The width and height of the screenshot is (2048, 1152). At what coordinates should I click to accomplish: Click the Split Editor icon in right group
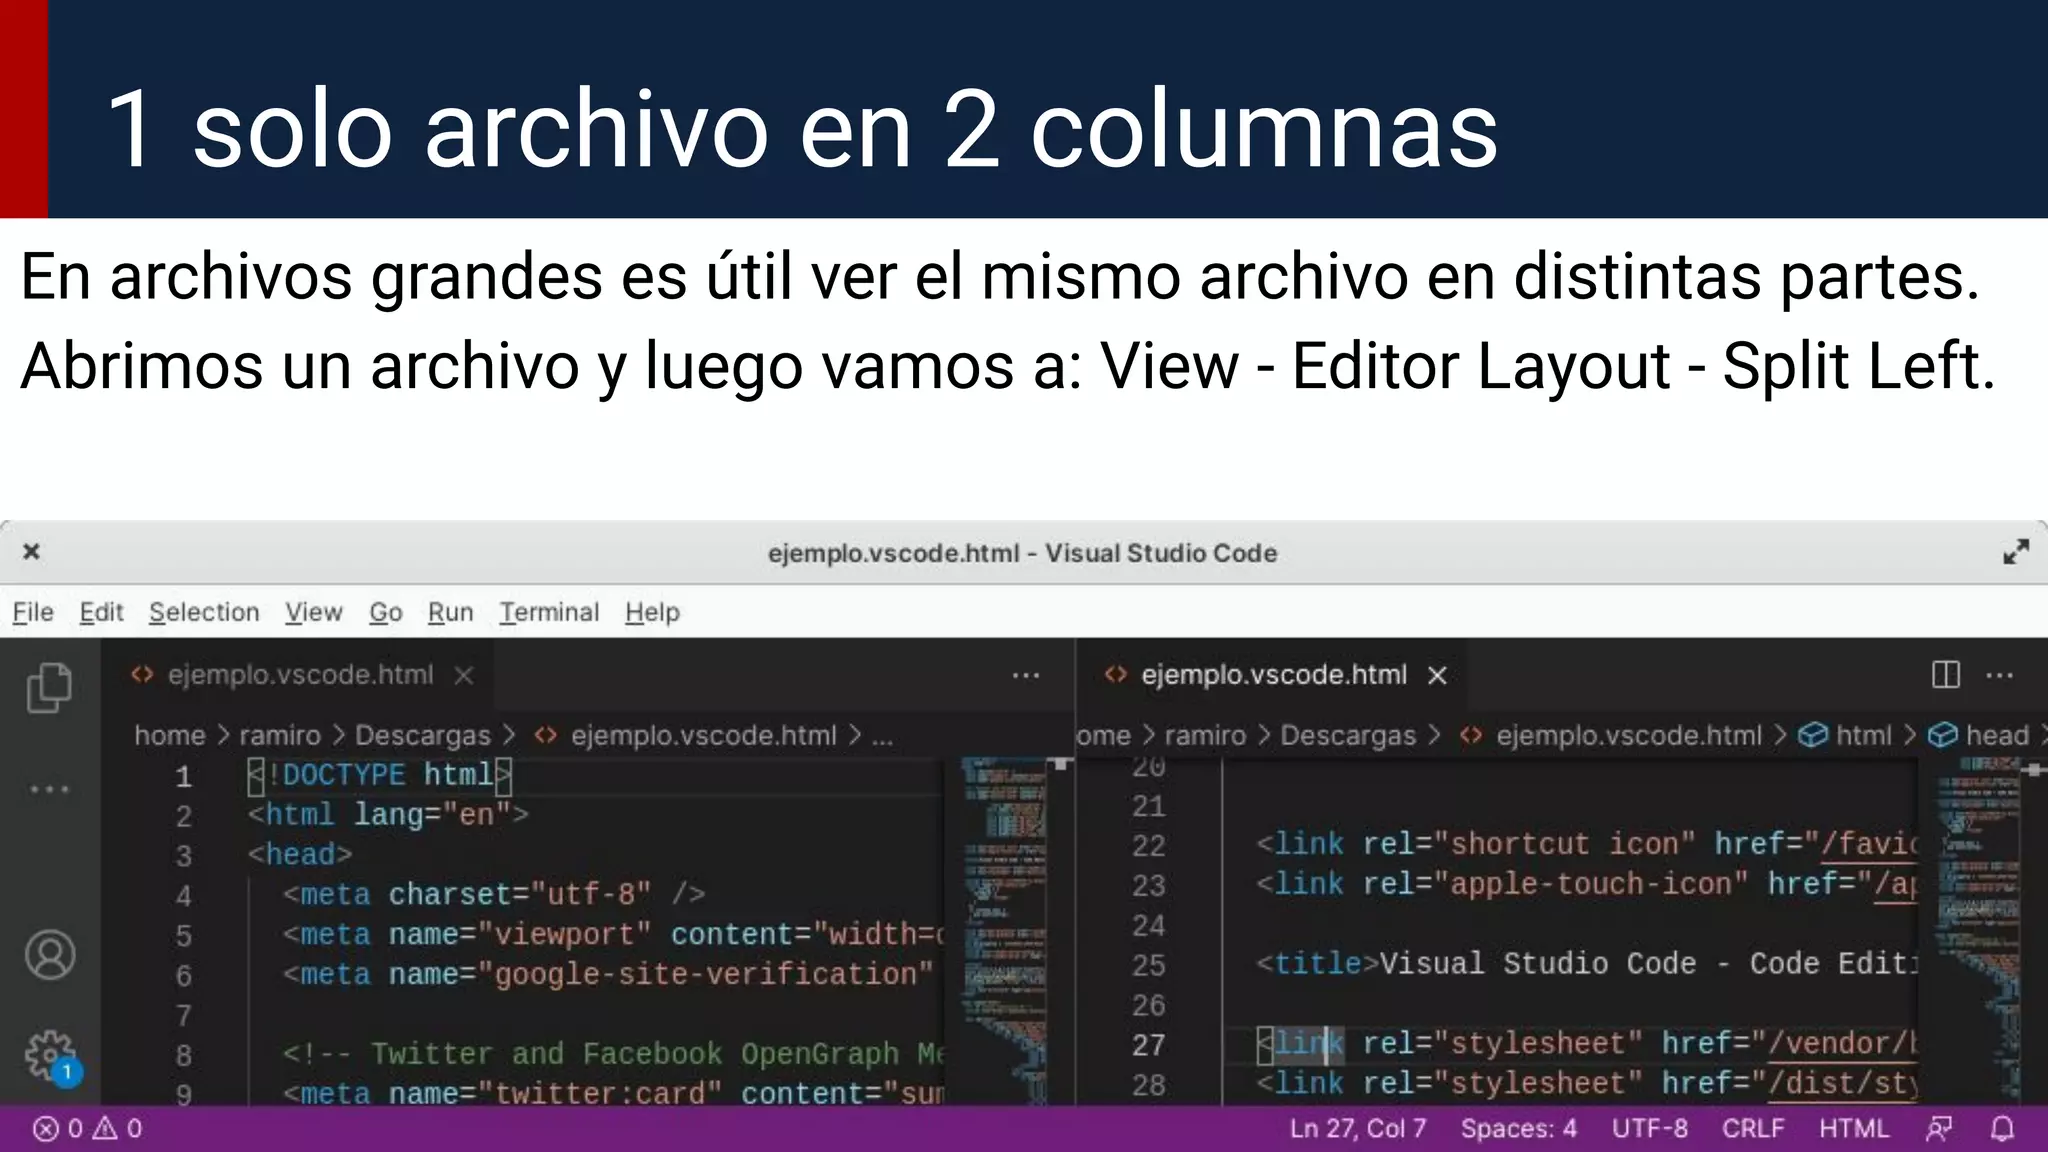(x=1945, y=675)
